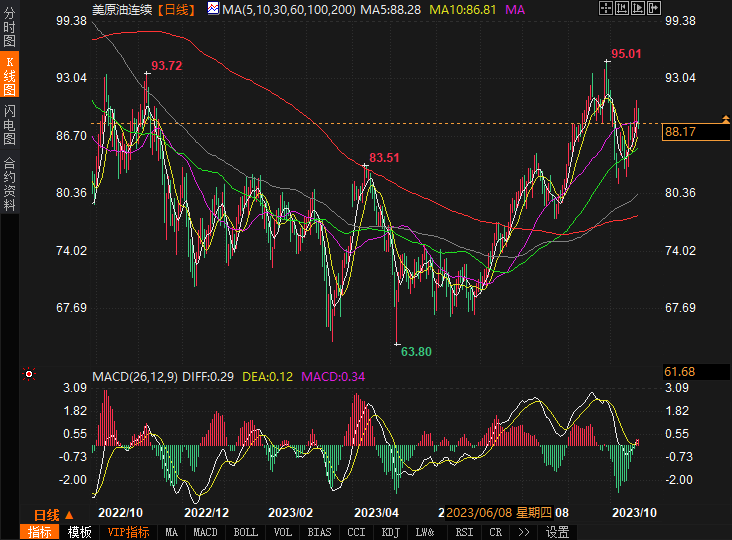This screenshot has width=732, height=540.
Task: Toggle the KDJ indicator
Action: click(391, 532)
